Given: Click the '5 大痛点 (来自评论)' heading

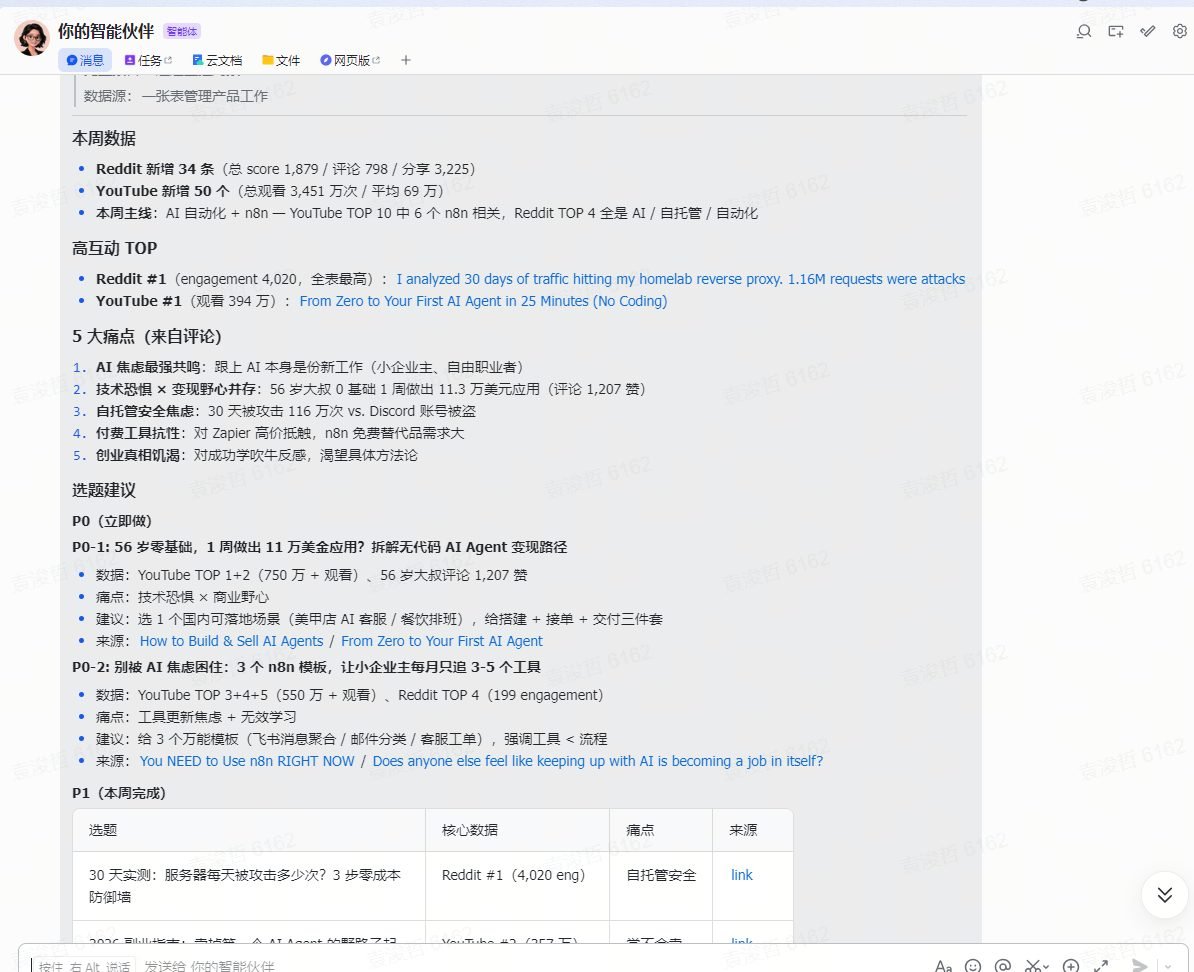Looking at the screenshot, I should [x=146, y=337].
